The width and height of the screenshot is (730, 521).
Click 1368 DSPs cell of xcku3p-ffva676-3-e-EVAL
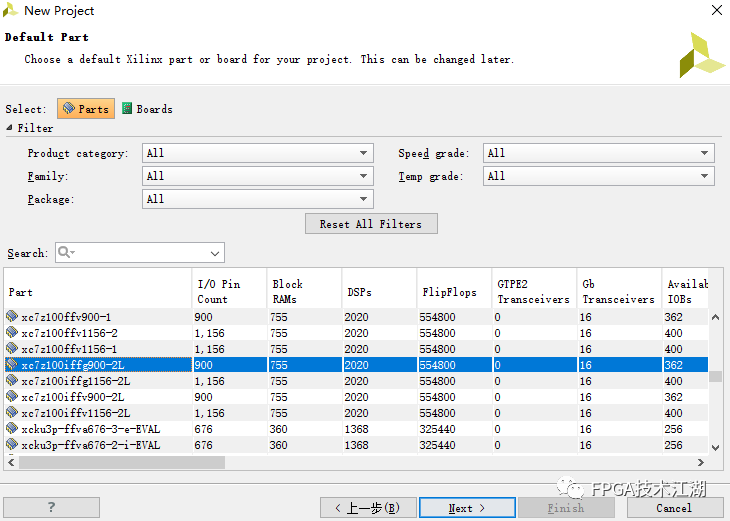tap(356, 429)
